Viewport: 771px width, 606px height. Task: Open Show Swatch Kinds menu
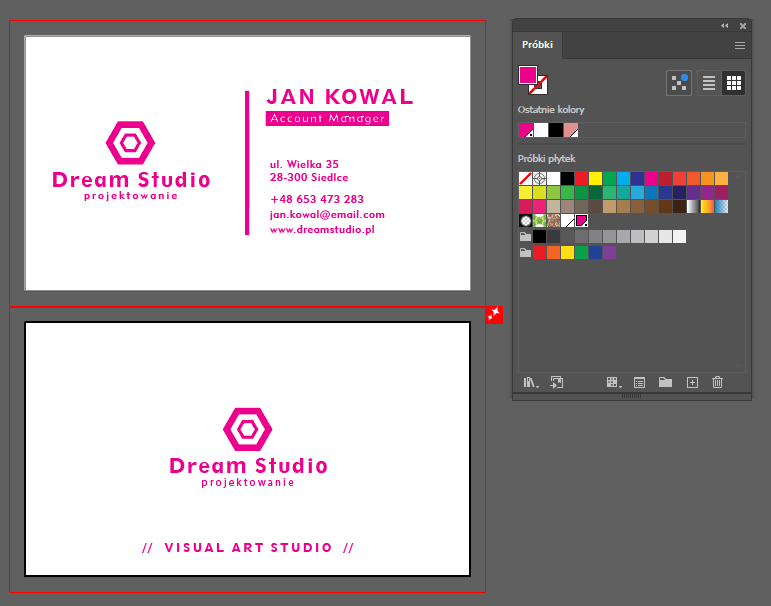(614, 382)
